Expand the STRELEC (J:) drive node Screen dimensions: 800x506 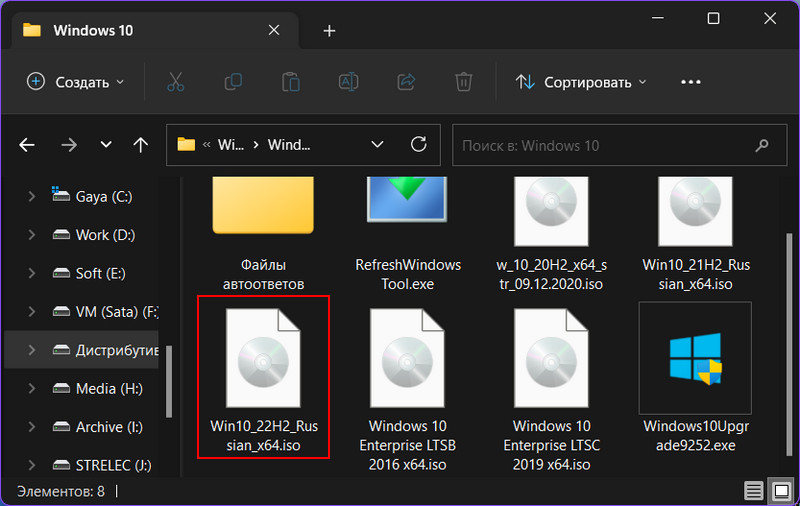[x=32, y=465]
